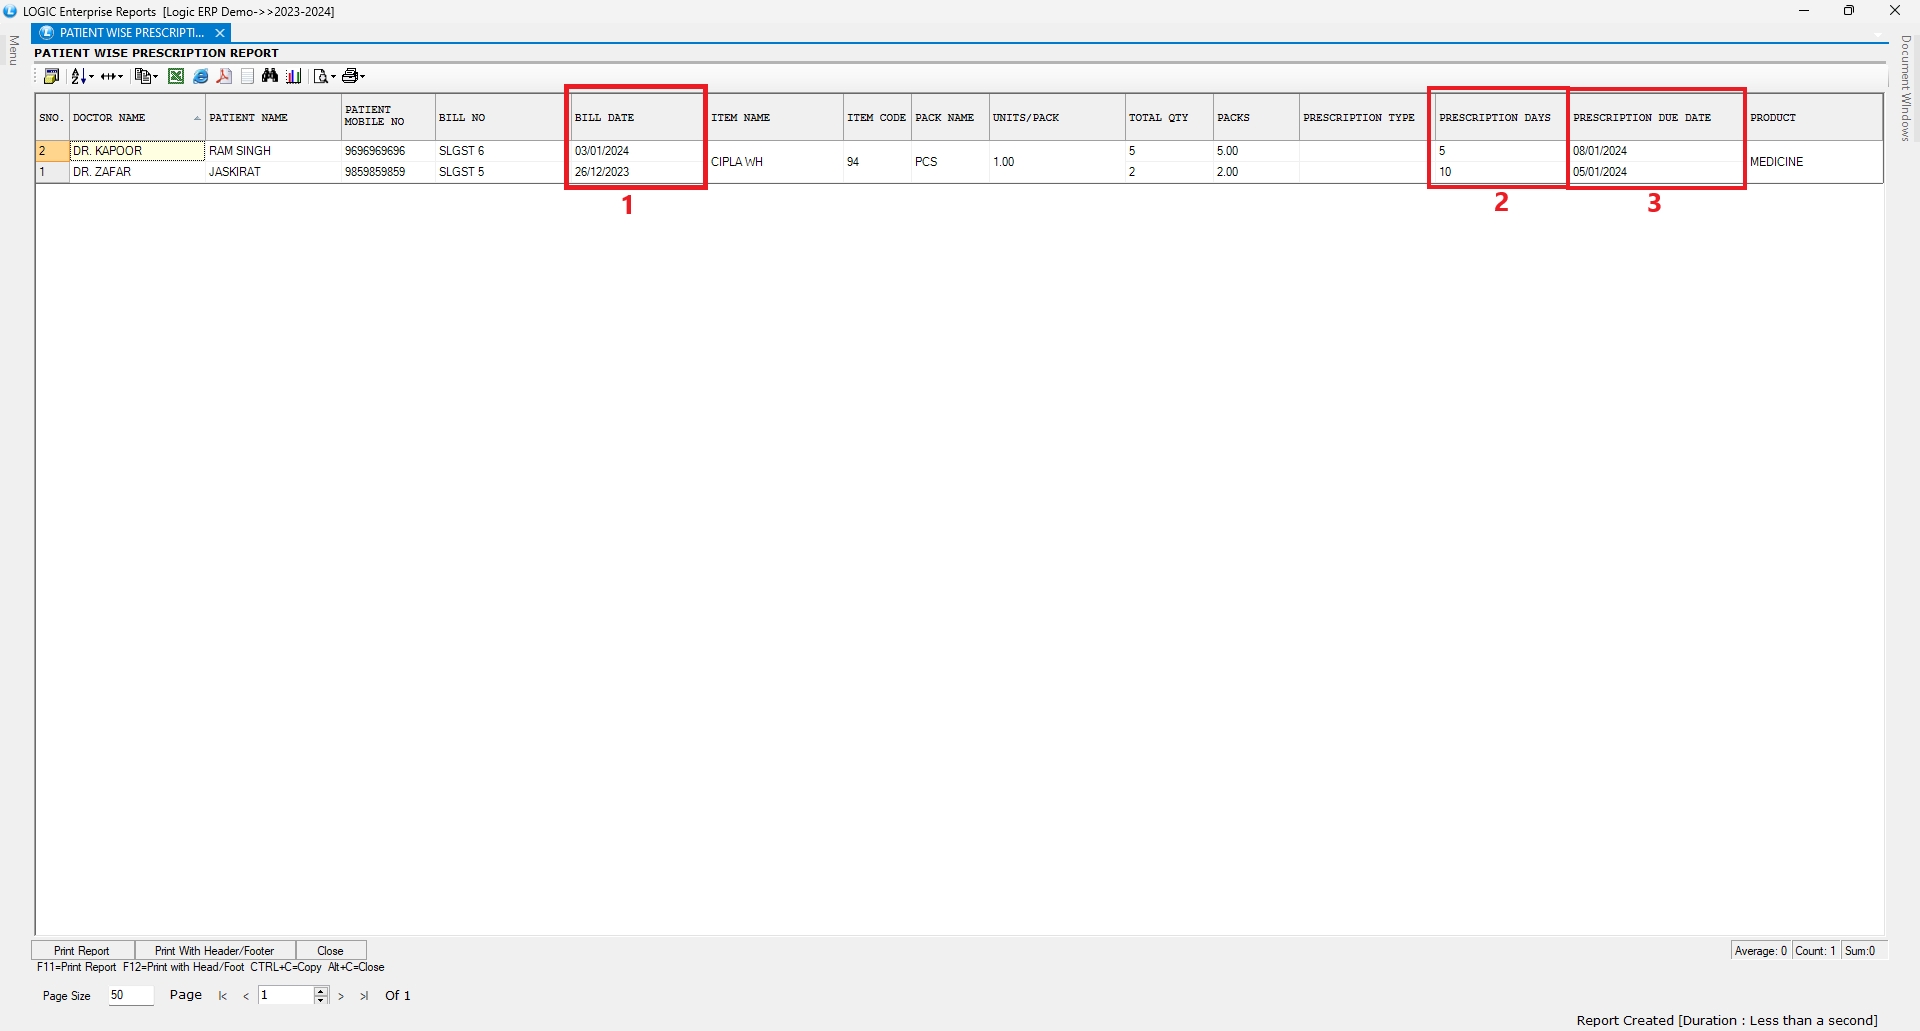Click the Page Size input field
This screenshot has width=1920, height=1031.
point(130,995)
